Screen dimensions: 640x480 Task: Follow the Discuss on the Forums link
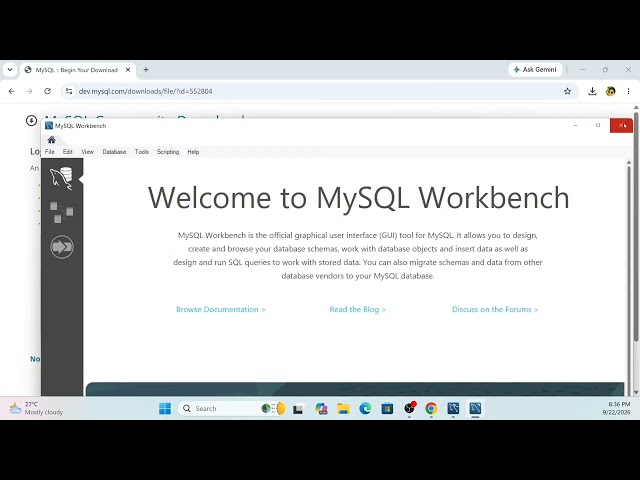(495, 309)
